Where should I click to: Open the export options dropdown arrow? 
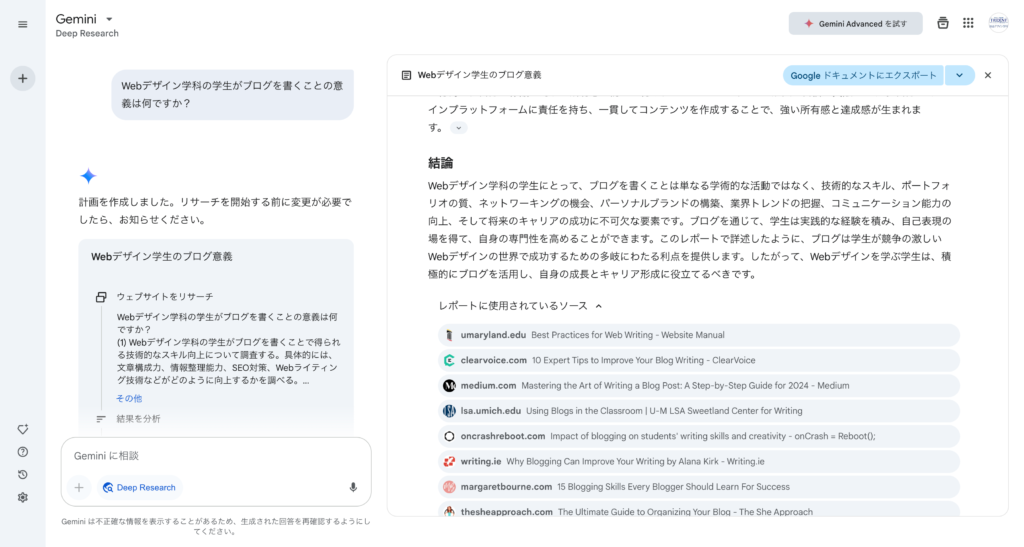[x=959, y=75]
